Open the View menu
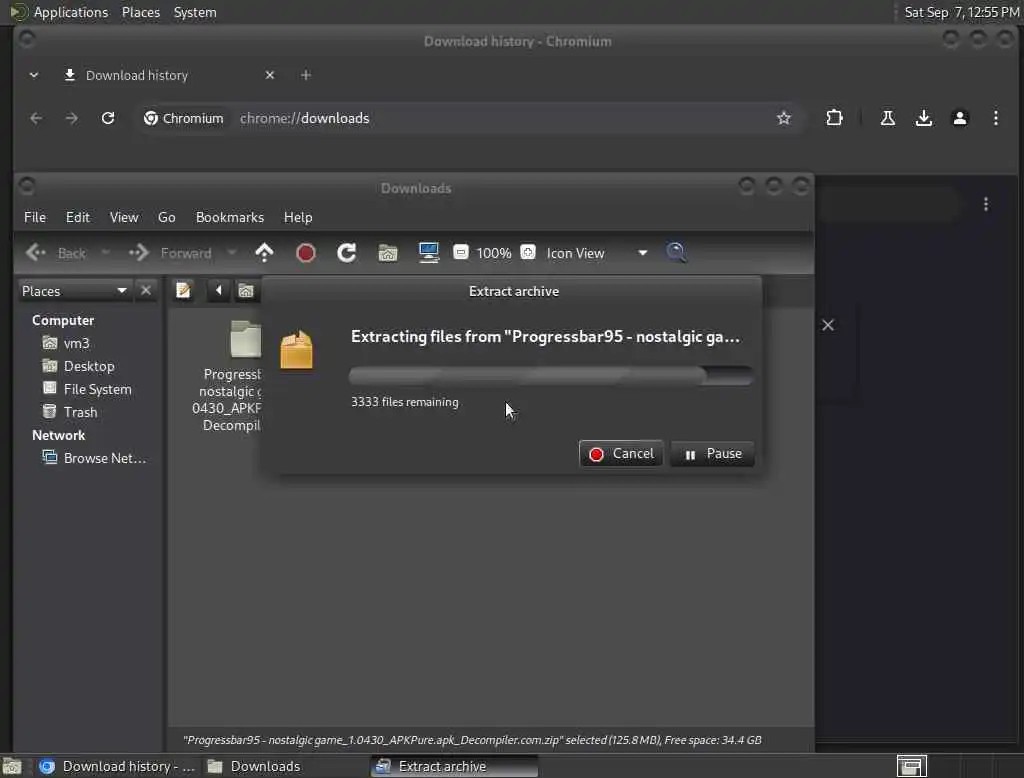 pyautogui.click(x=124, y=218)
